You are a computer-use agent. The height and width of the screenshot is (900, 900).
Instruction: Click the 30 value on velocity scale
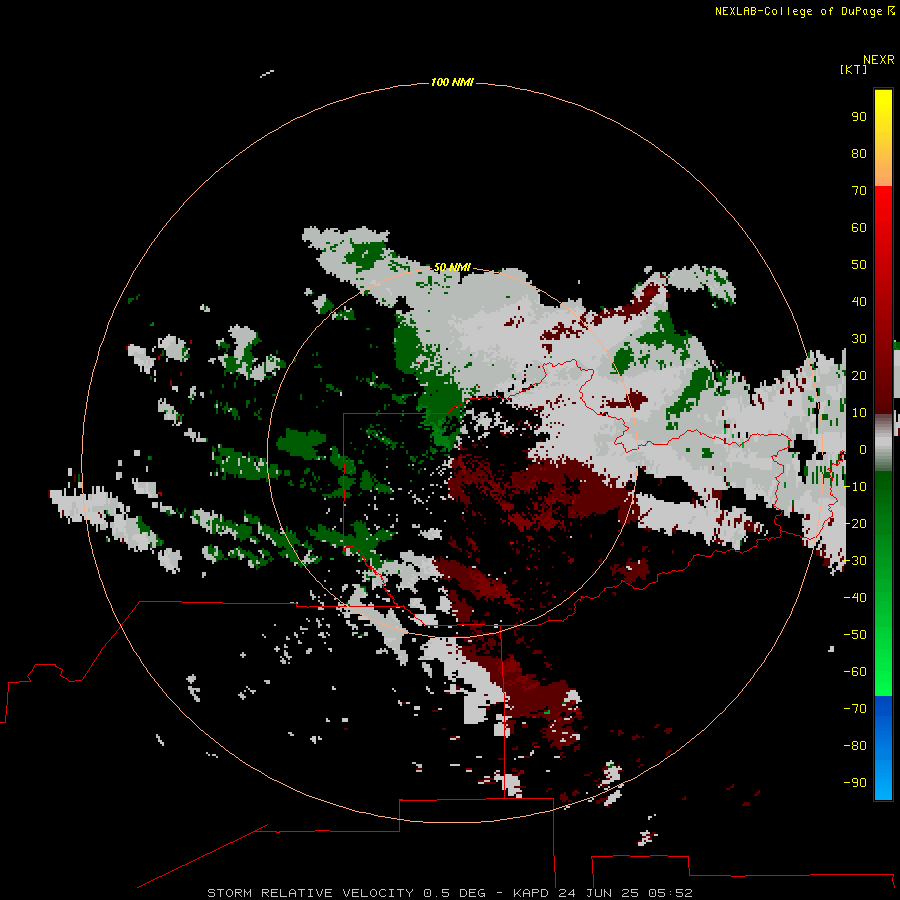pyautogui.click(x=859, y=339)
